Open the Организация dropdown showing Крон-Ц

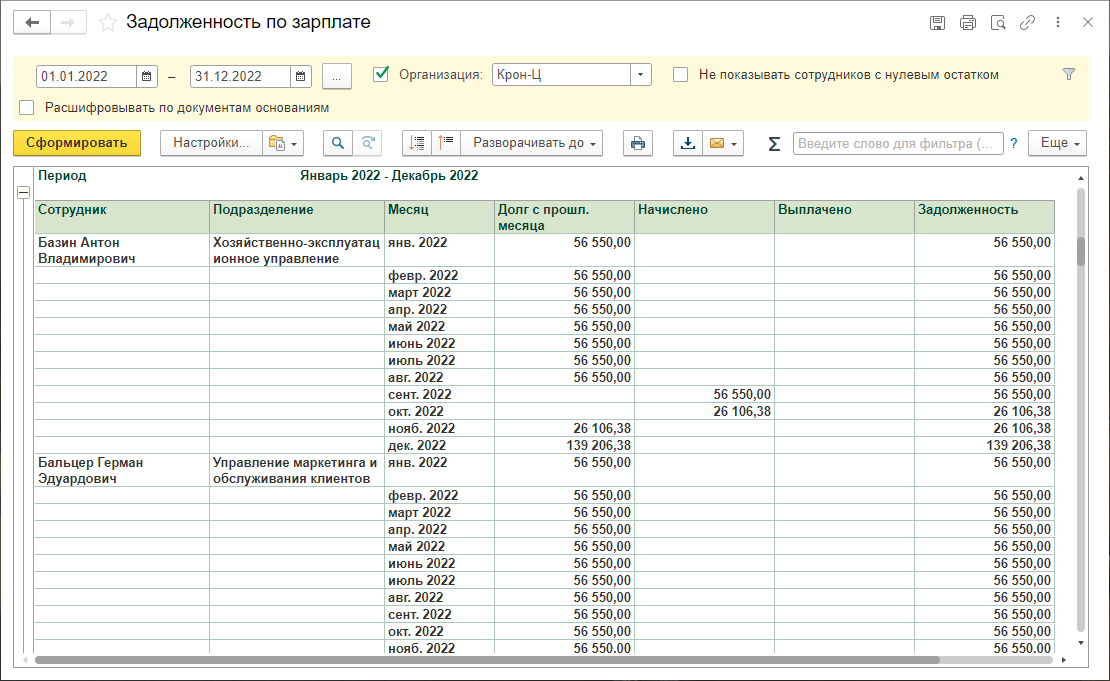(x=640, y=75)
